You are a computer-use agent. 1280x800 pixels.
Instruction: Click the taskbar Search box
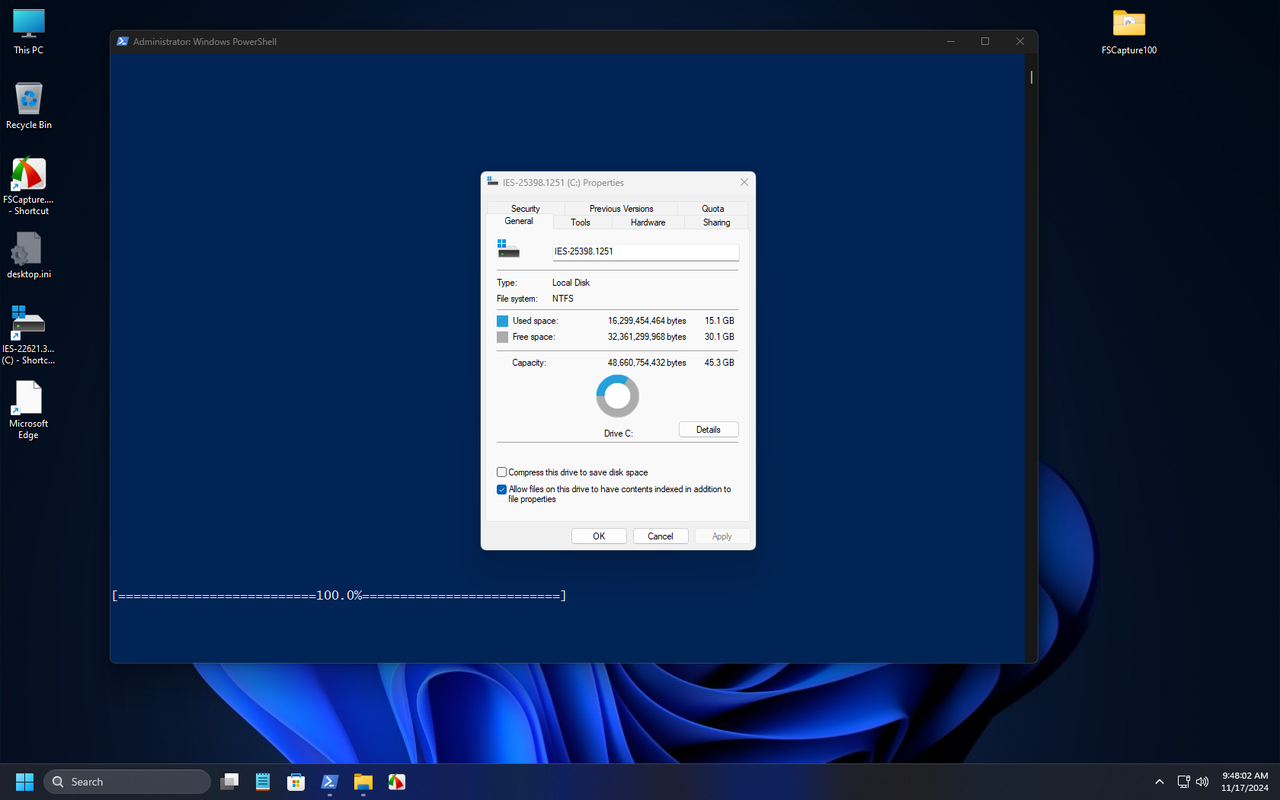[x=127, y=781]
